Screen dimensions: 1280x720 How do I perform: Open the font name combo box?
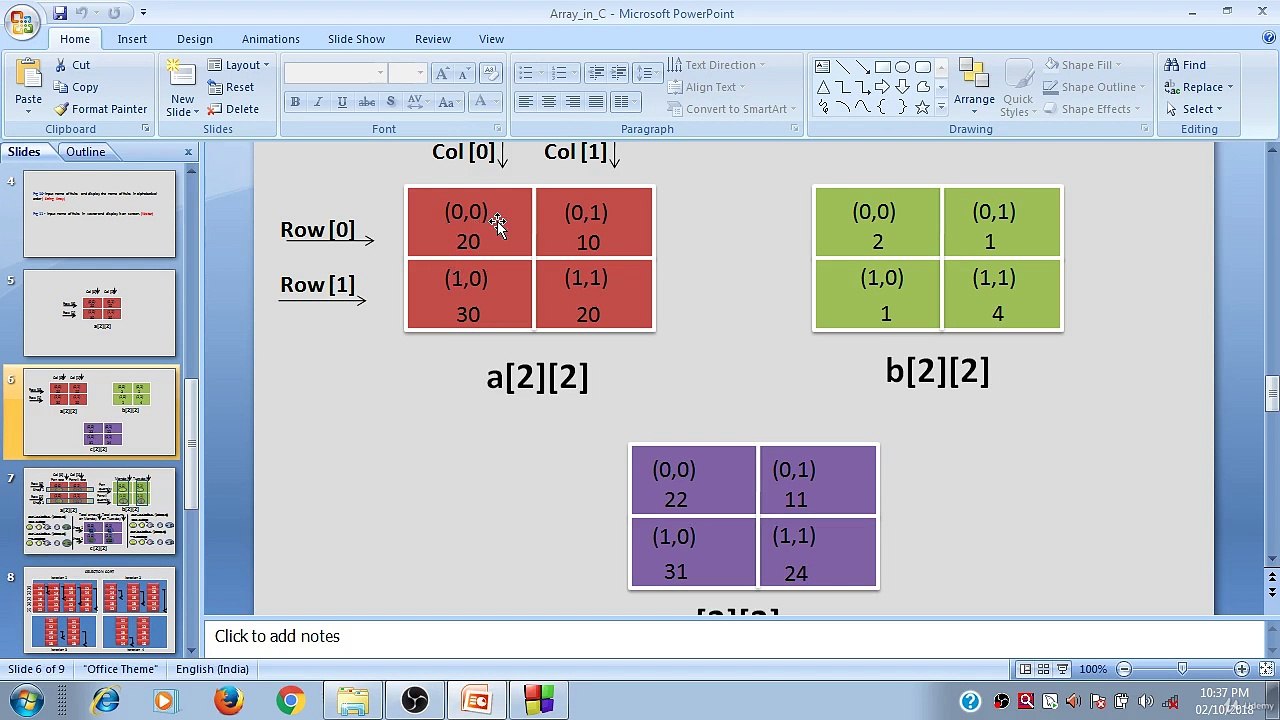click(335, 73)
